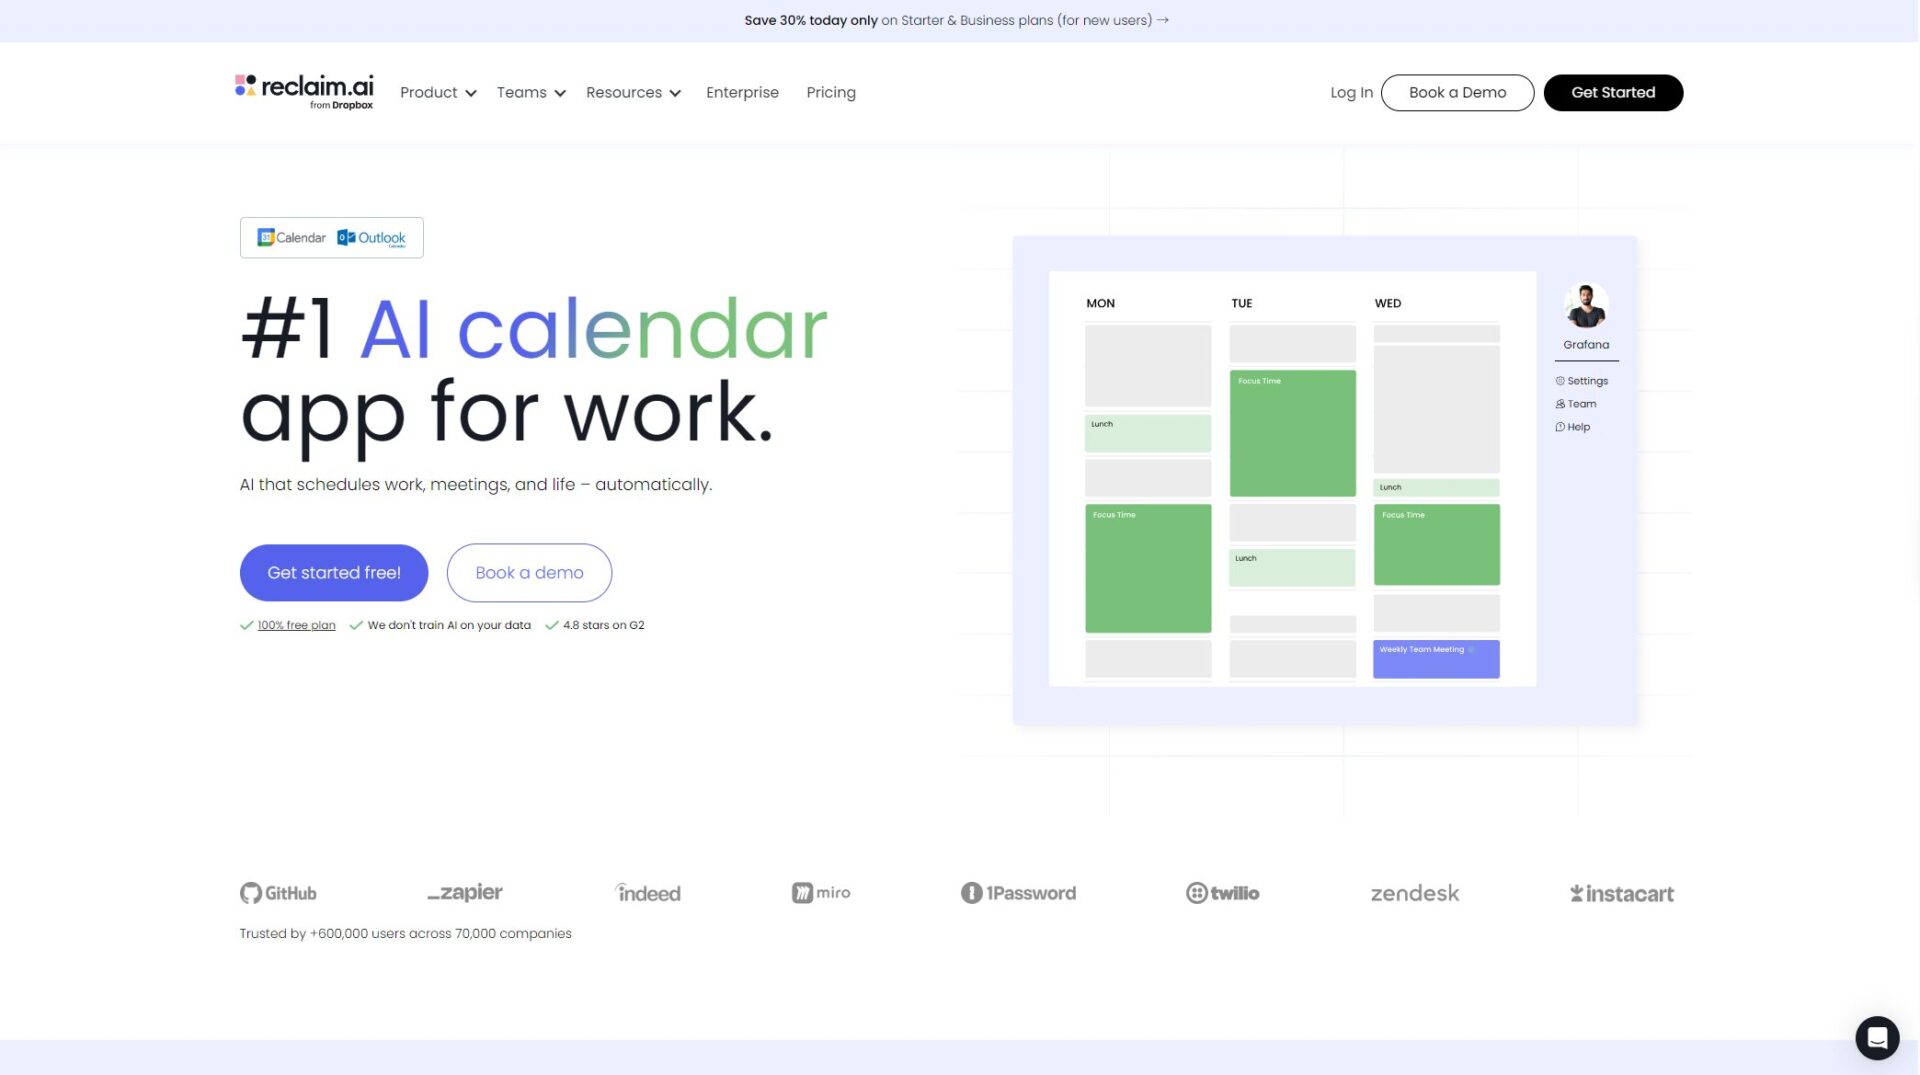The image size is (1920, 1075).
Task: Click the Outlook icon badge
Action: (371, 238)
